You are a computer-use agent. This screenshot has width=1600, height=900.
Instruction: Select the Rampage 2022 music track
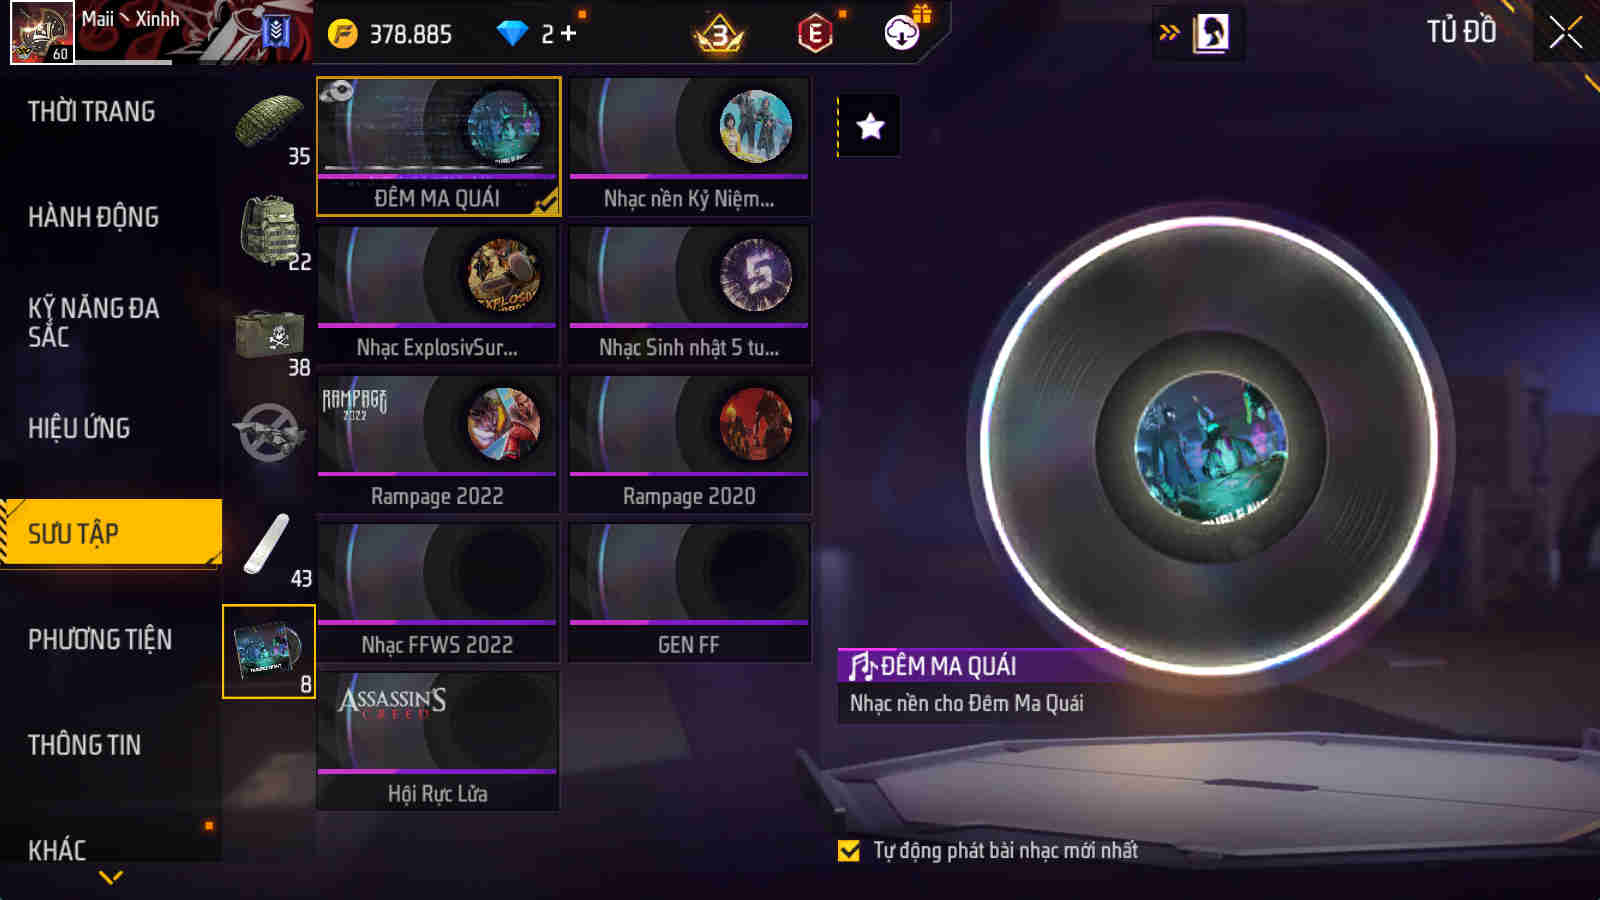coord(438,445)
